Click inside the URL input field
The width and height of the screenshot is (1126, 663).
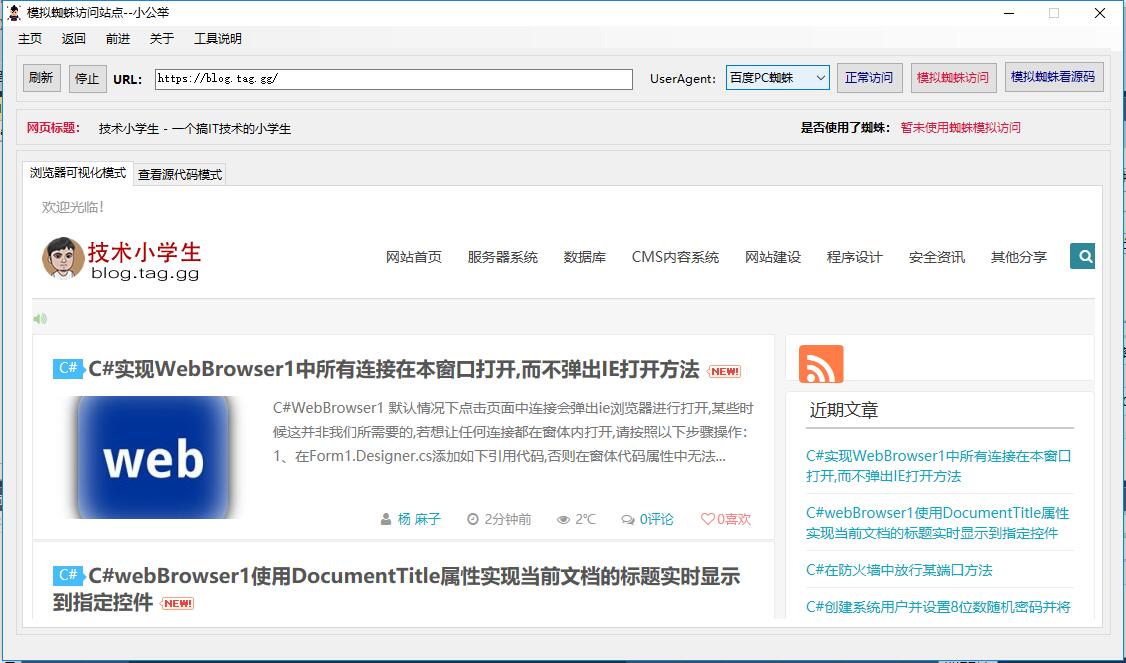[x=395, y=78]
